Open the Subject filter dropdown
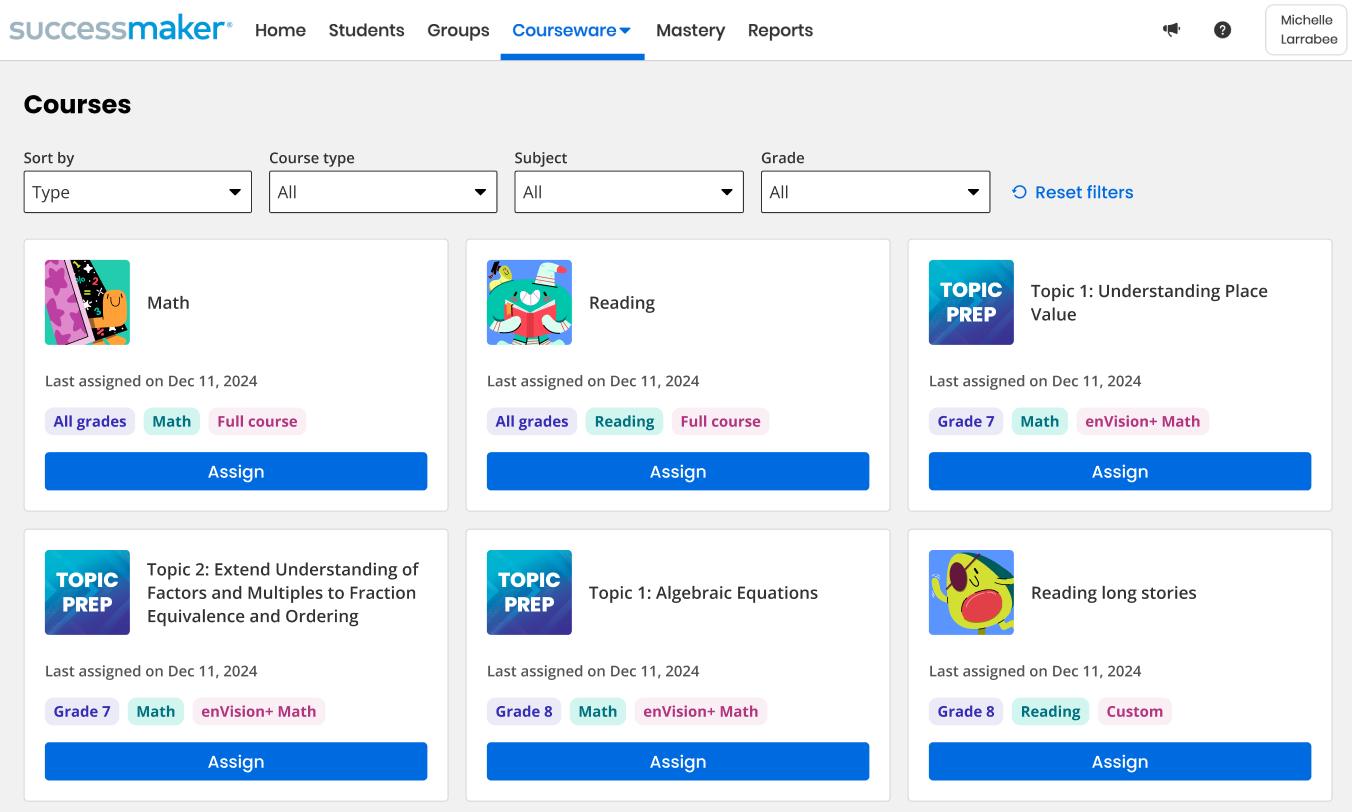 [629, 192]
